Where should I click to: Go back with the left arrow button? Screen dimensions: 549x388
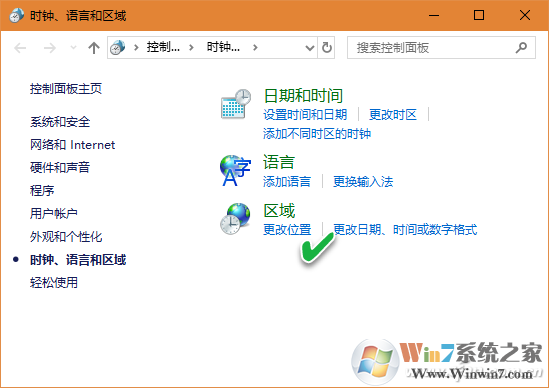pyautogui.click(x=20, y=48)
